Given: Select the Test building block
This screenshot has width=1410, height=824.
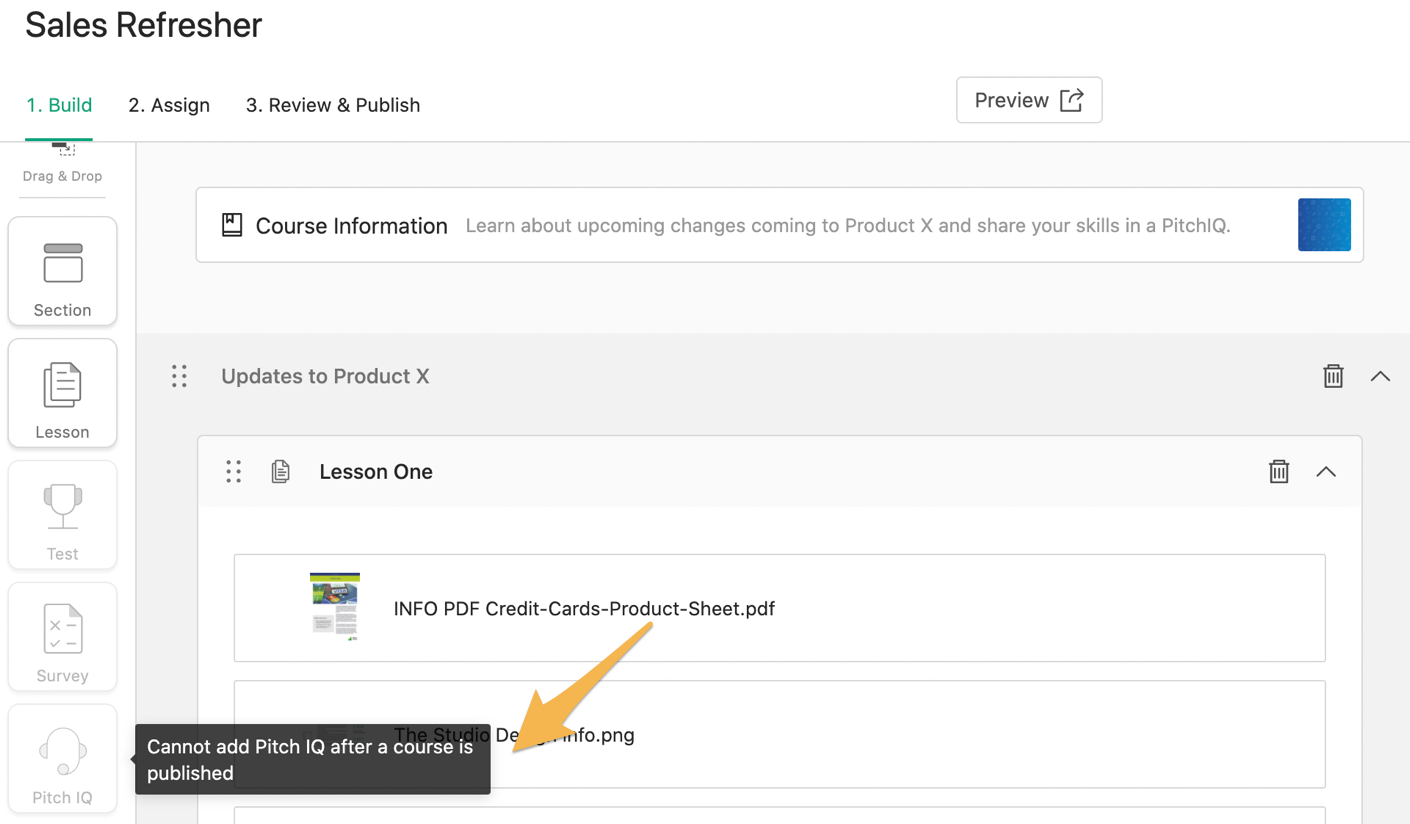Looking at the screenshot, I should (62, 515).
